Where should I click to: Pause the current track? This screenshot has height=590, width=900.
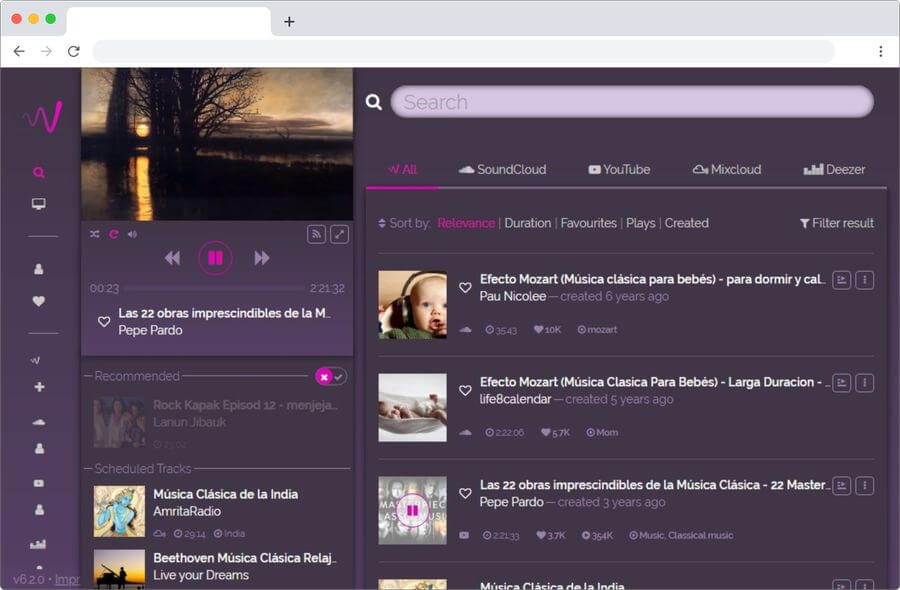coord(215,258)
